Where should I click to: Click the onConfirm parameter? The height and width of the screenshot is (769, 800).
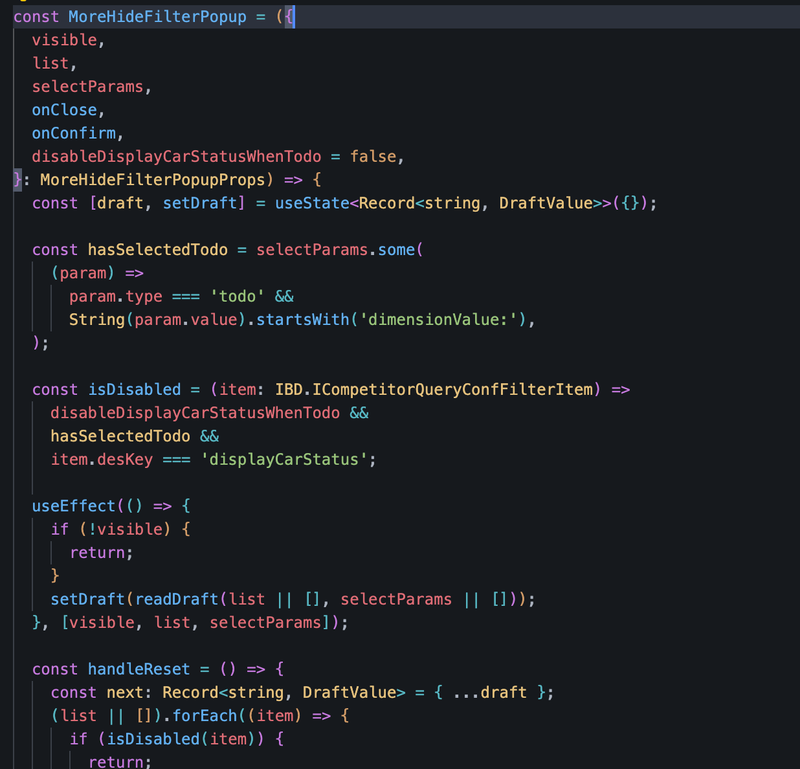click(x=73, y=133)
